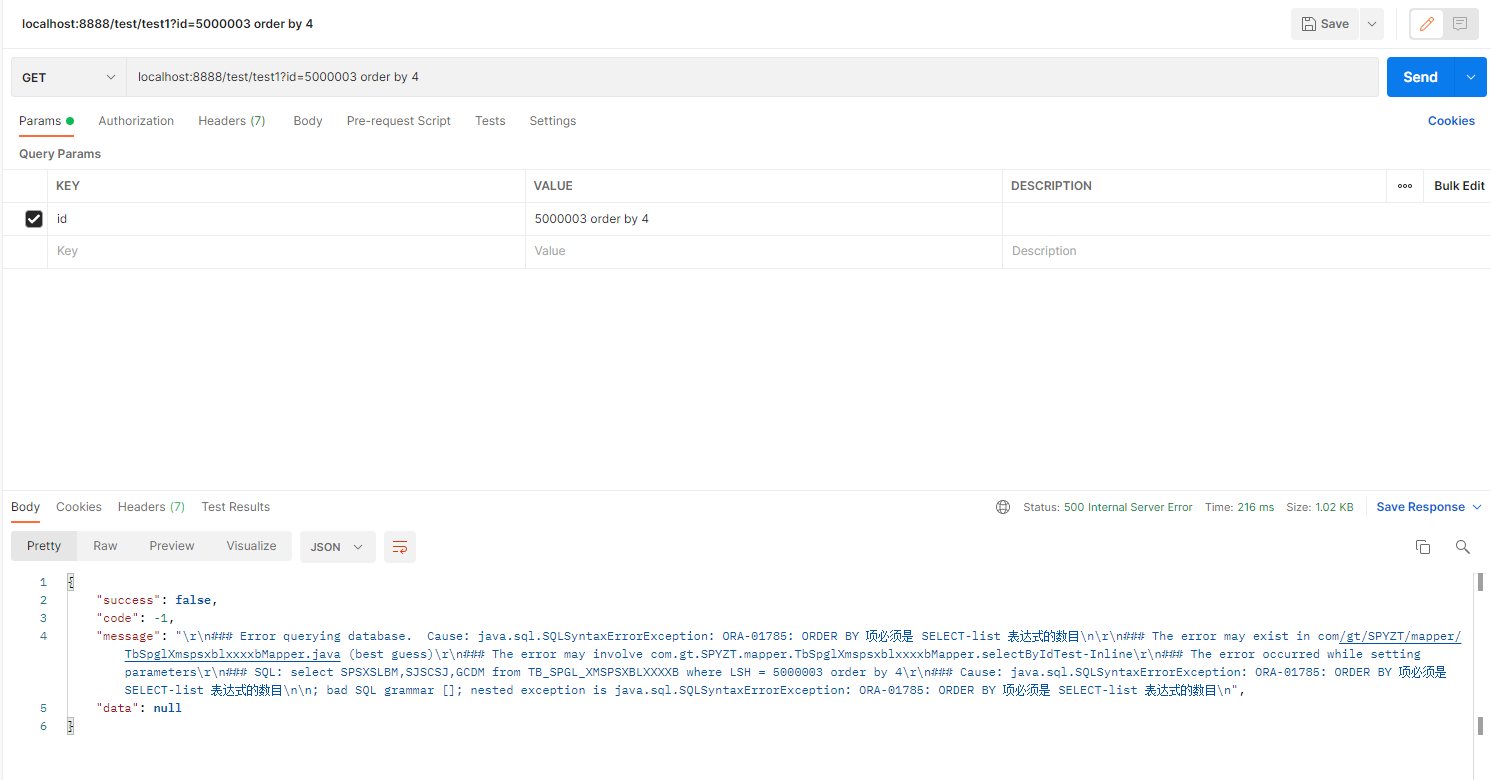This screenshot has width=1491, height=780.
Task: Click the DESCRIPTION column header
Action: (1051, 186)
